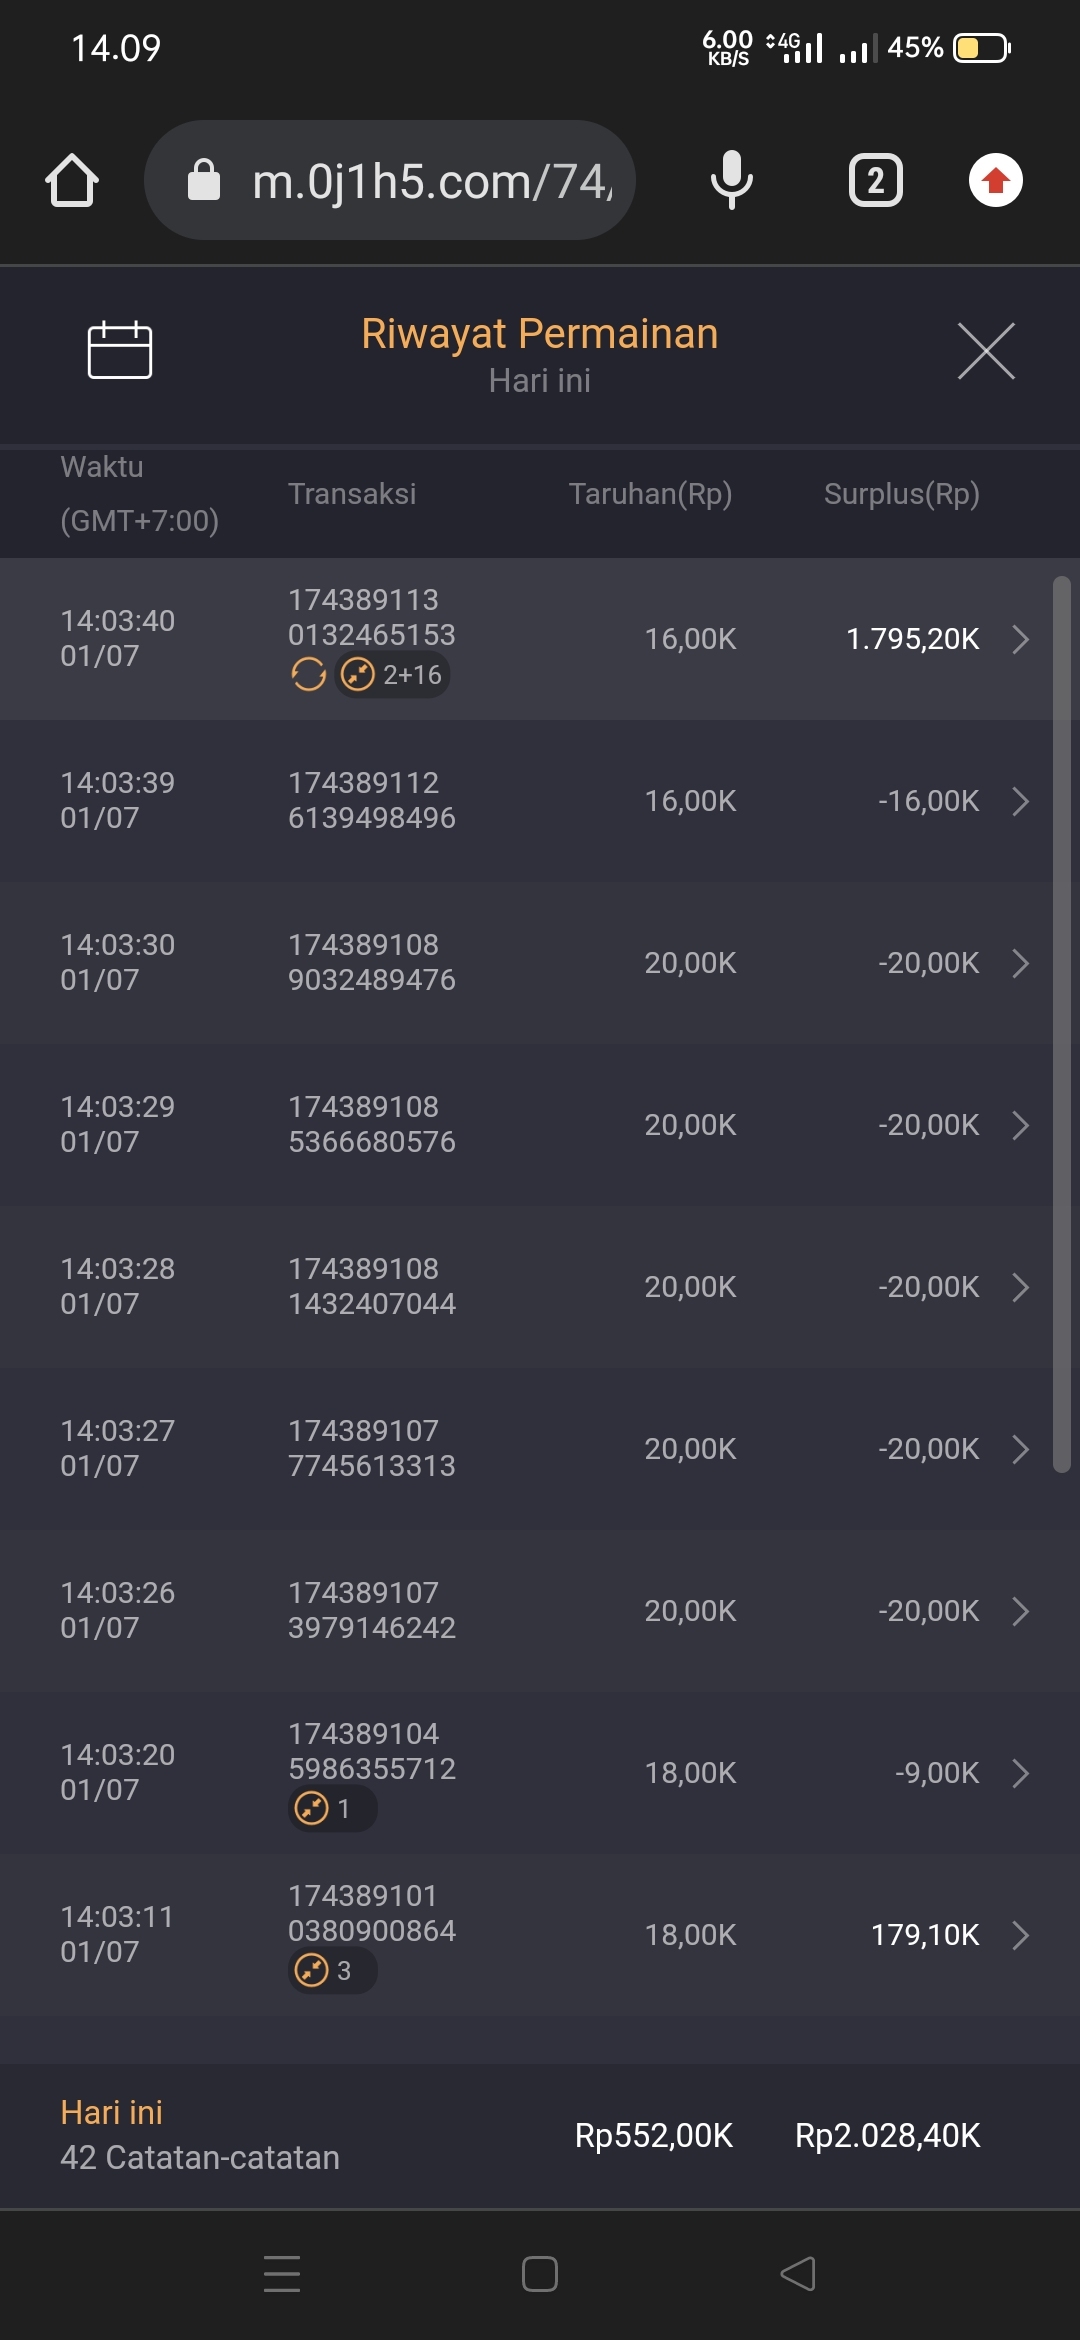Tap the free spin badge labeled 1
The width and height of the screenshot is (1080, 2340).
pyautogui.click(x=332, y=1809)
